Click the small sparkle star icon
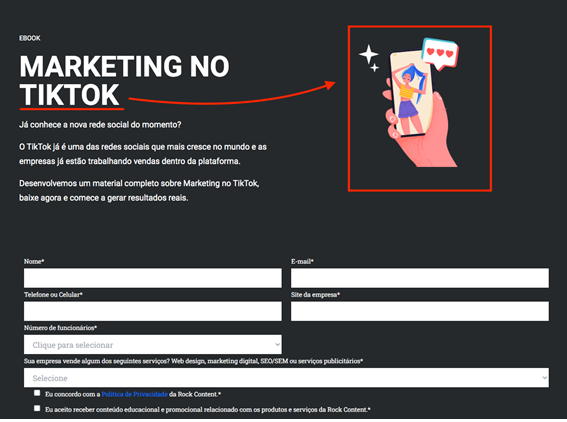 coord(375,68)
